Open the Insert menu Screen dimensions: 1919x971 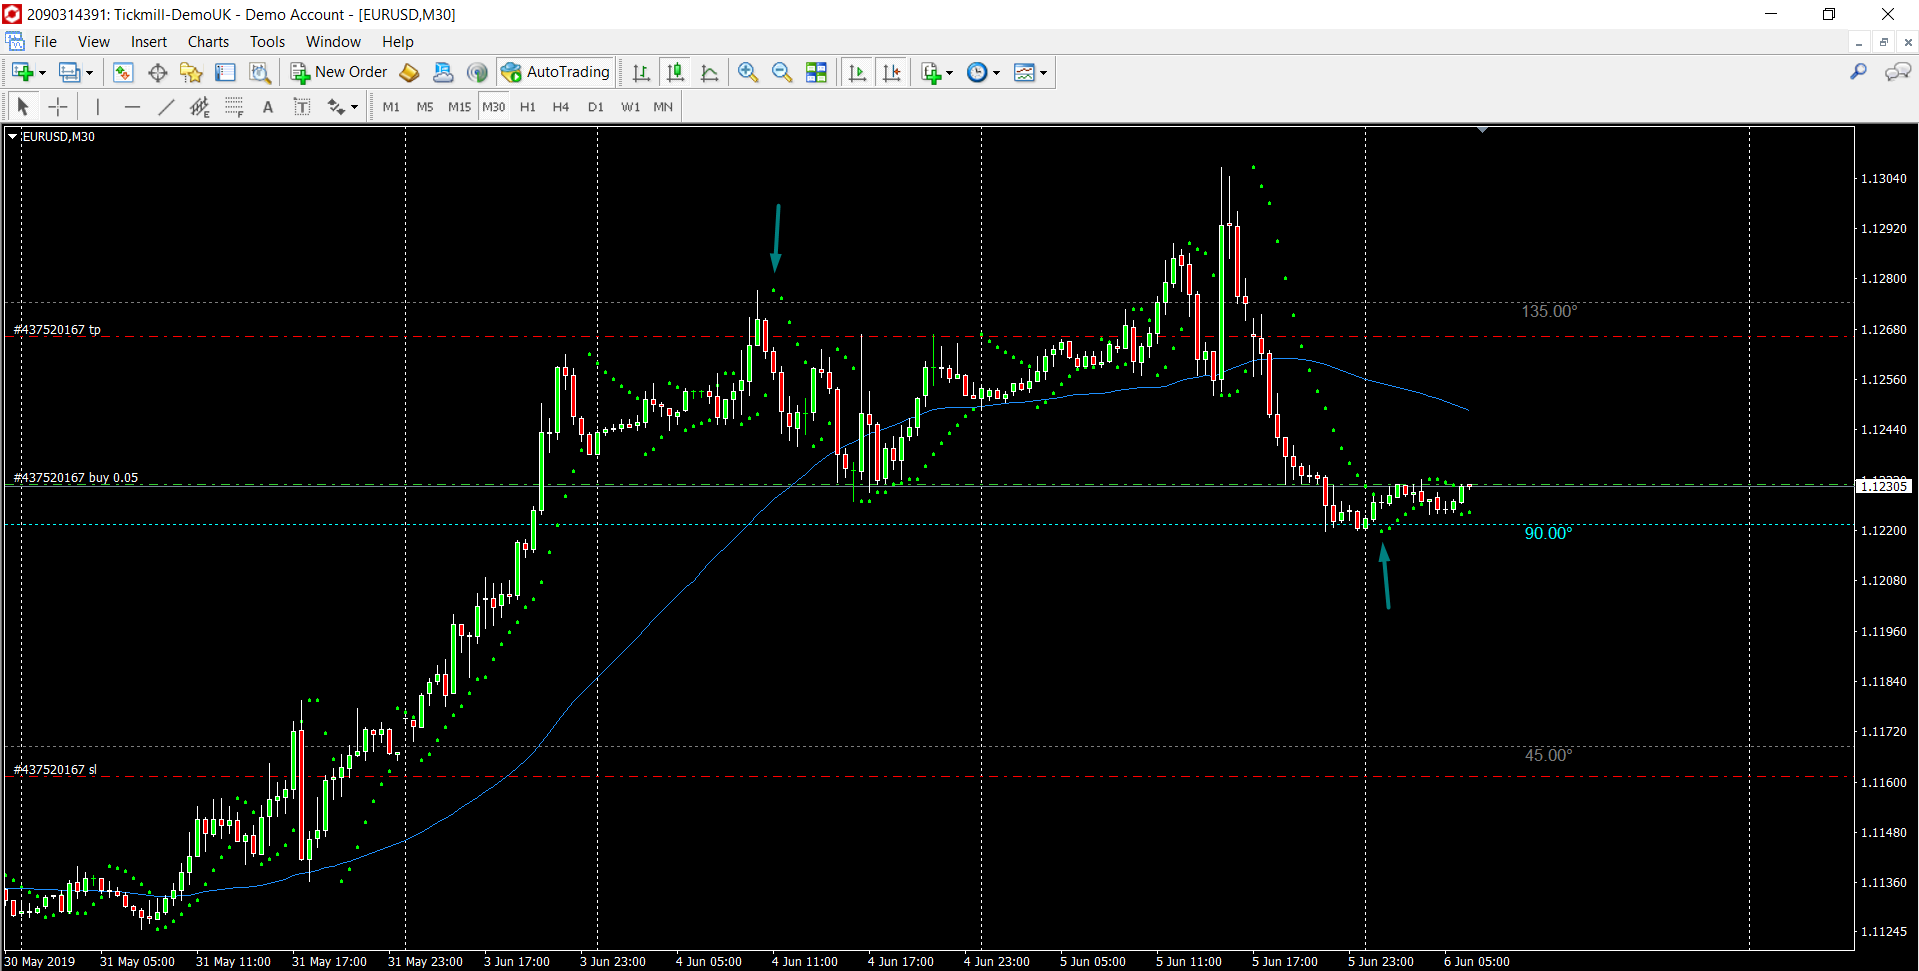point(149,42)
